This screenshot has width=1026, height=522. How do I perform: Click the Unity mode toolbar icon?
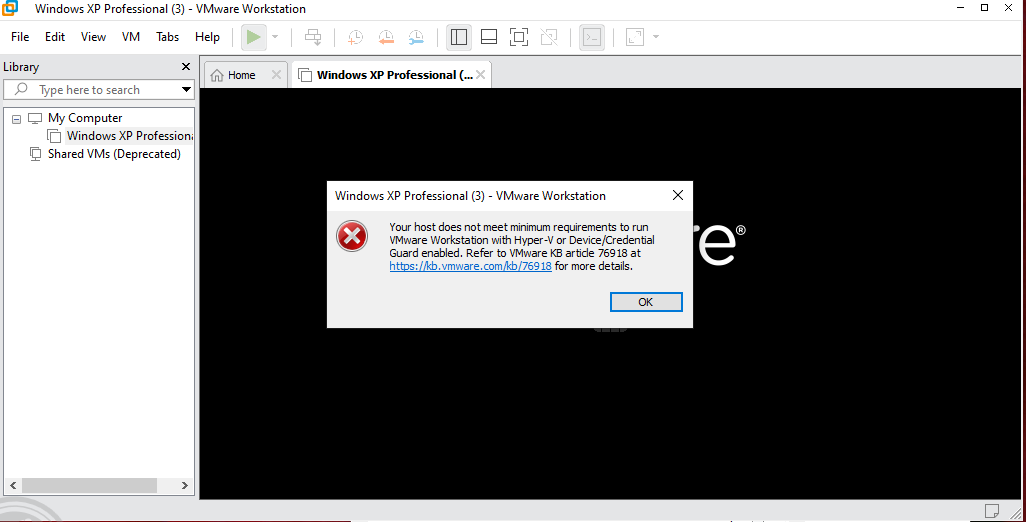click(x=549, y=37)
